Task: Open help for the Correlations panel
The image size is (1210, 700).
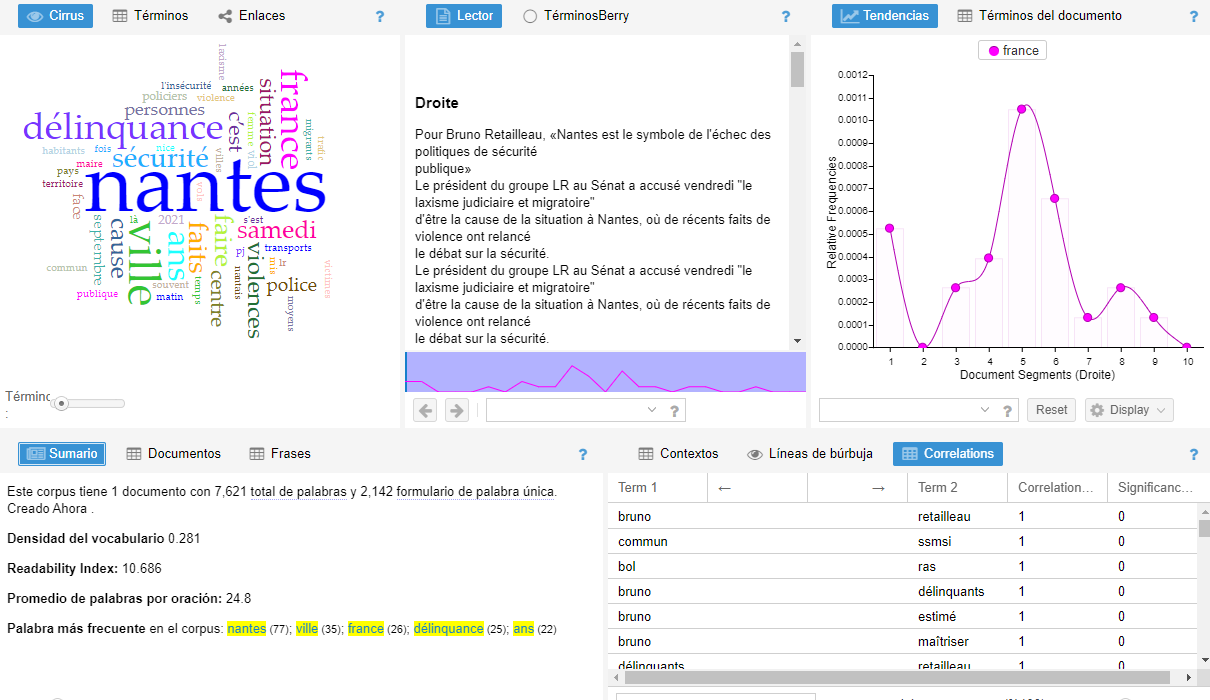Action: pos(1193,455)
